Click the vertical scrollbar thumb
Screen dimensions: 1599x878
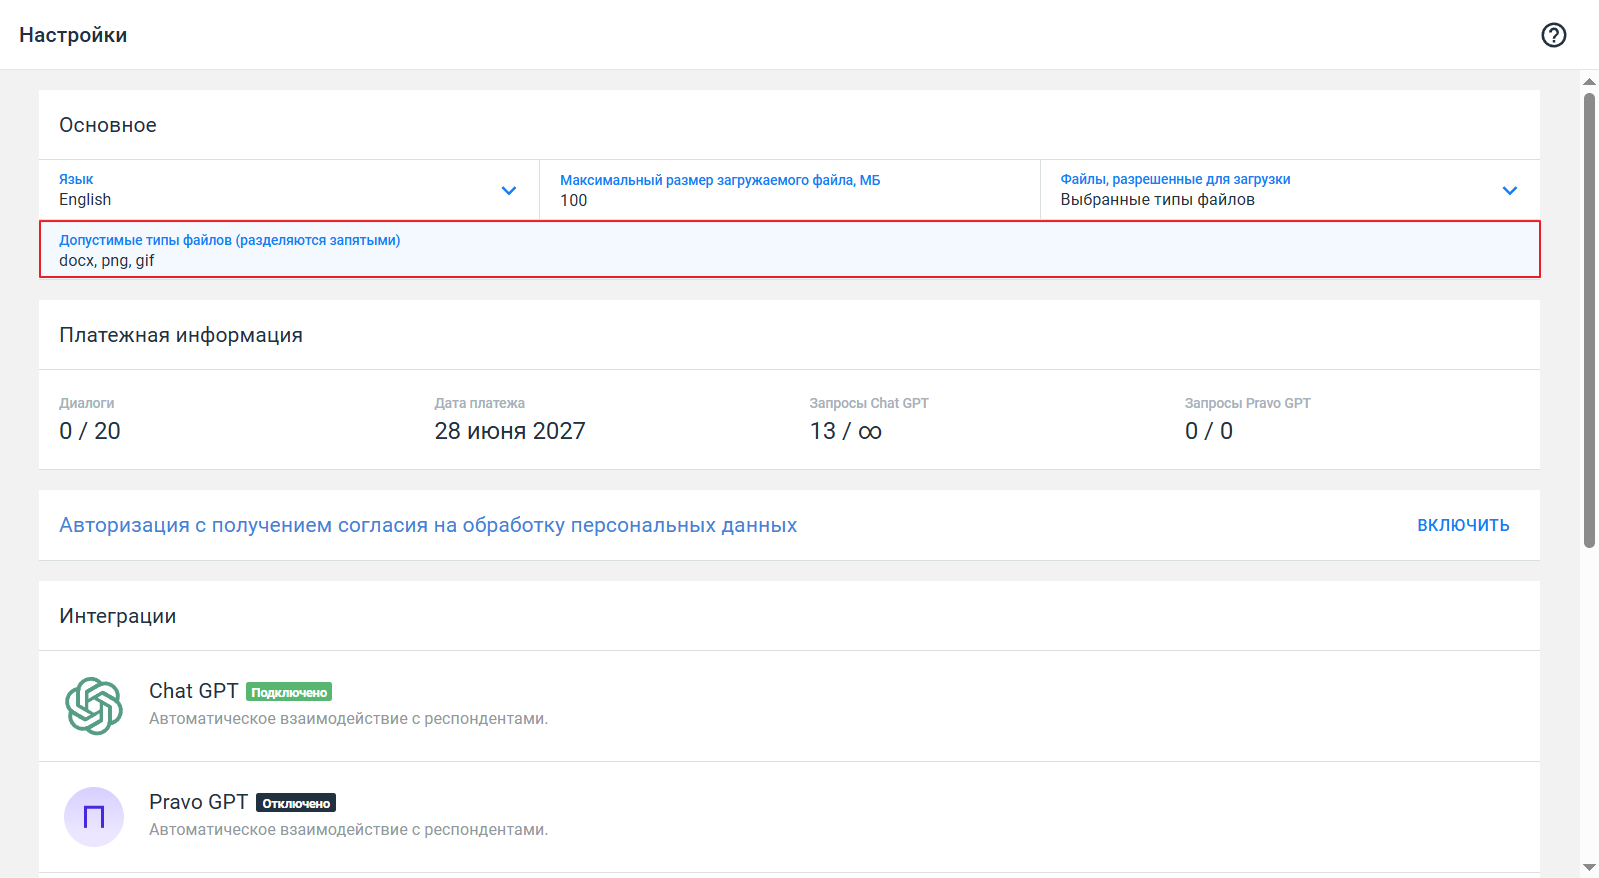coord(1589,320)
